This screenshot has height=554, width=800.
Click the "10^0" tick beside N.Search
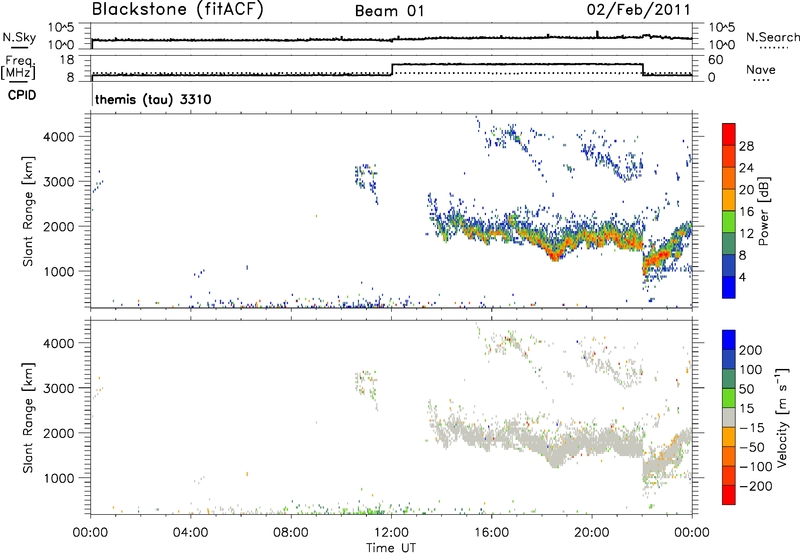(721, 45)
